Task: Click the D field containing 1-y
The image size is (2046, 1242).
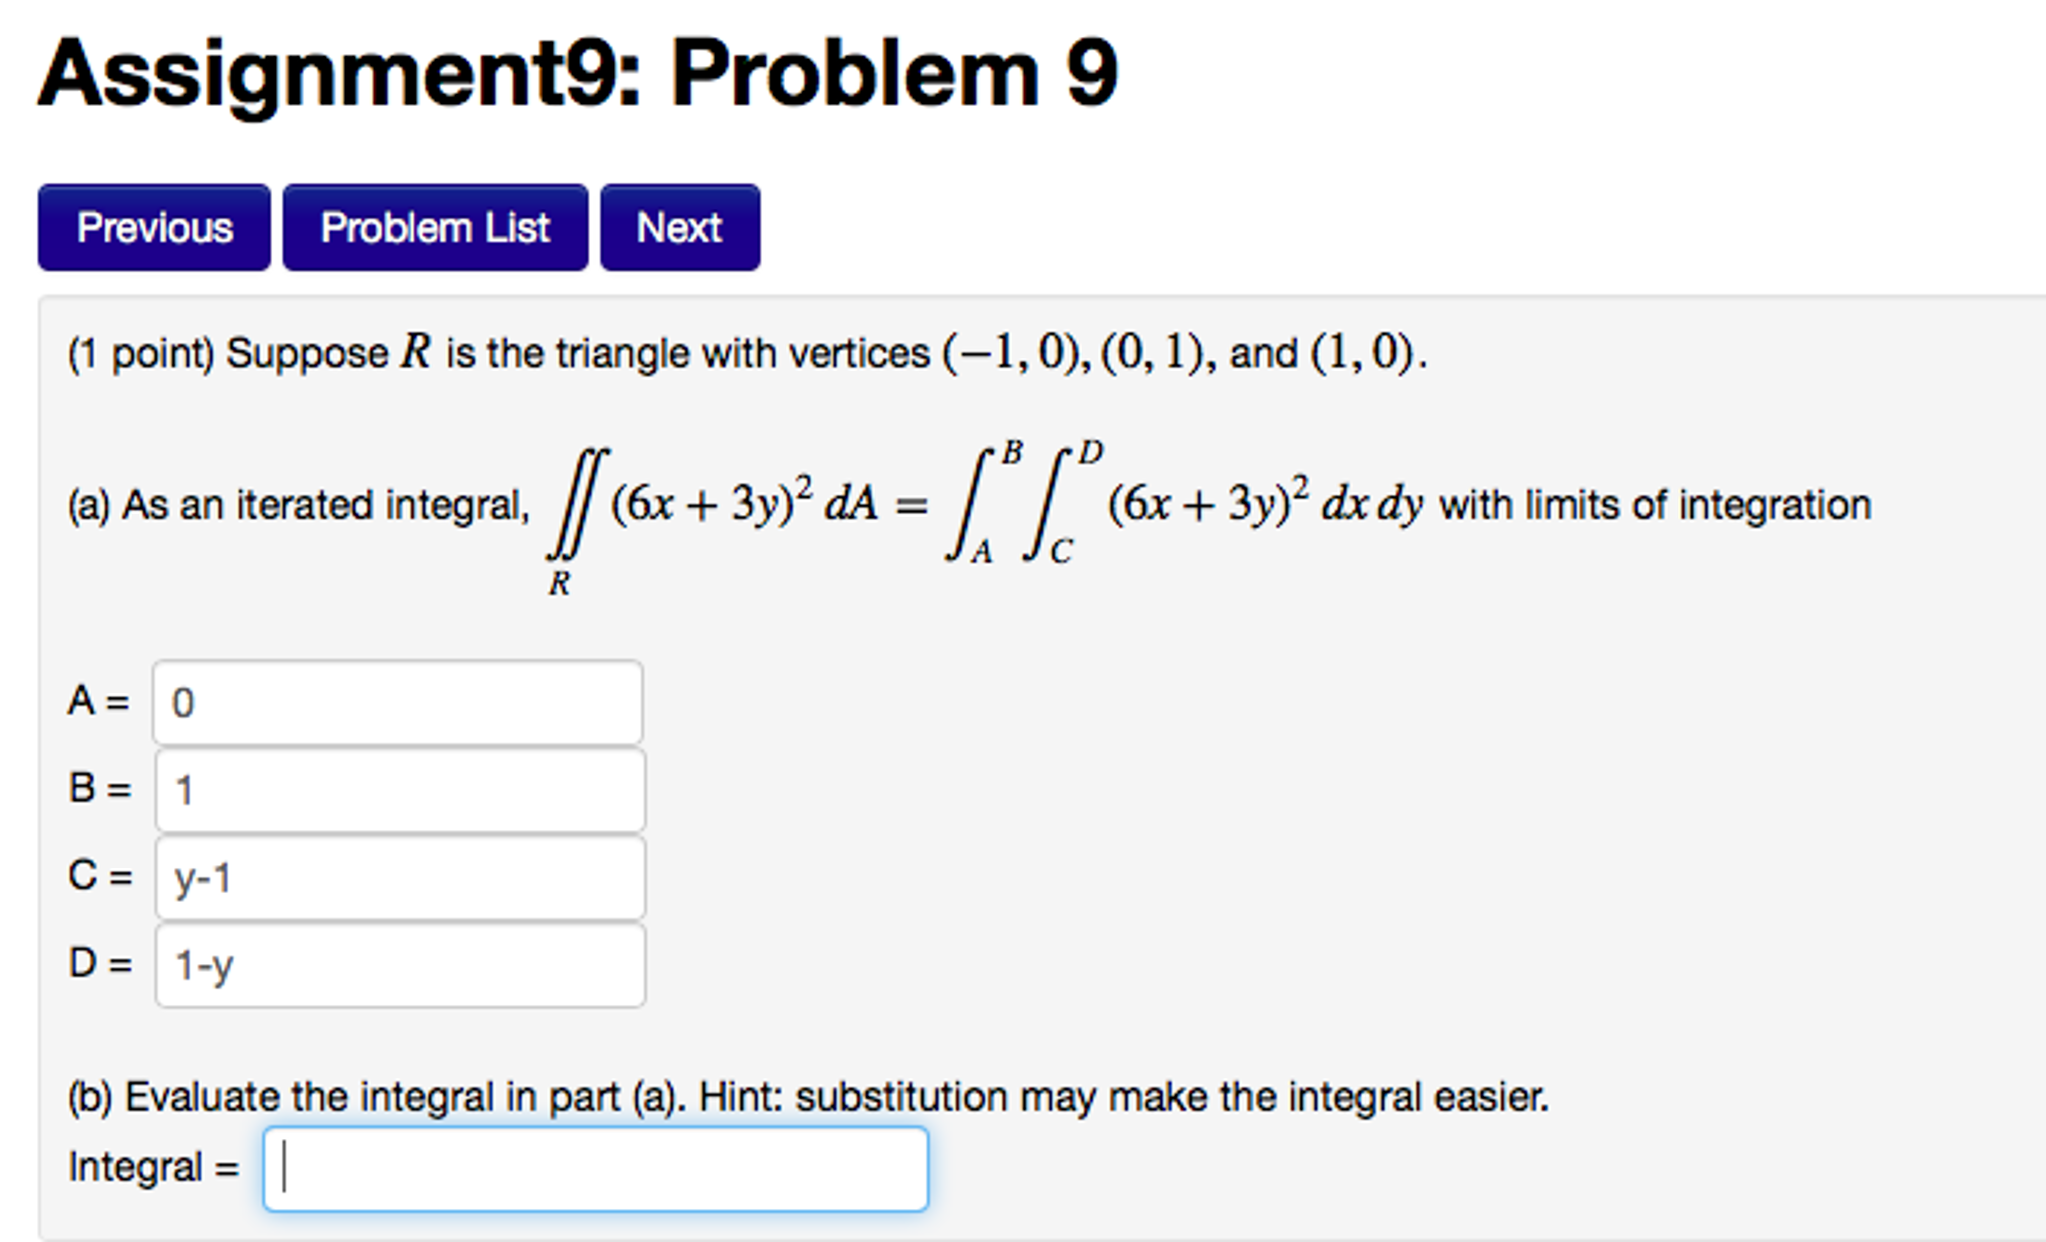Action: coord(400,965)
